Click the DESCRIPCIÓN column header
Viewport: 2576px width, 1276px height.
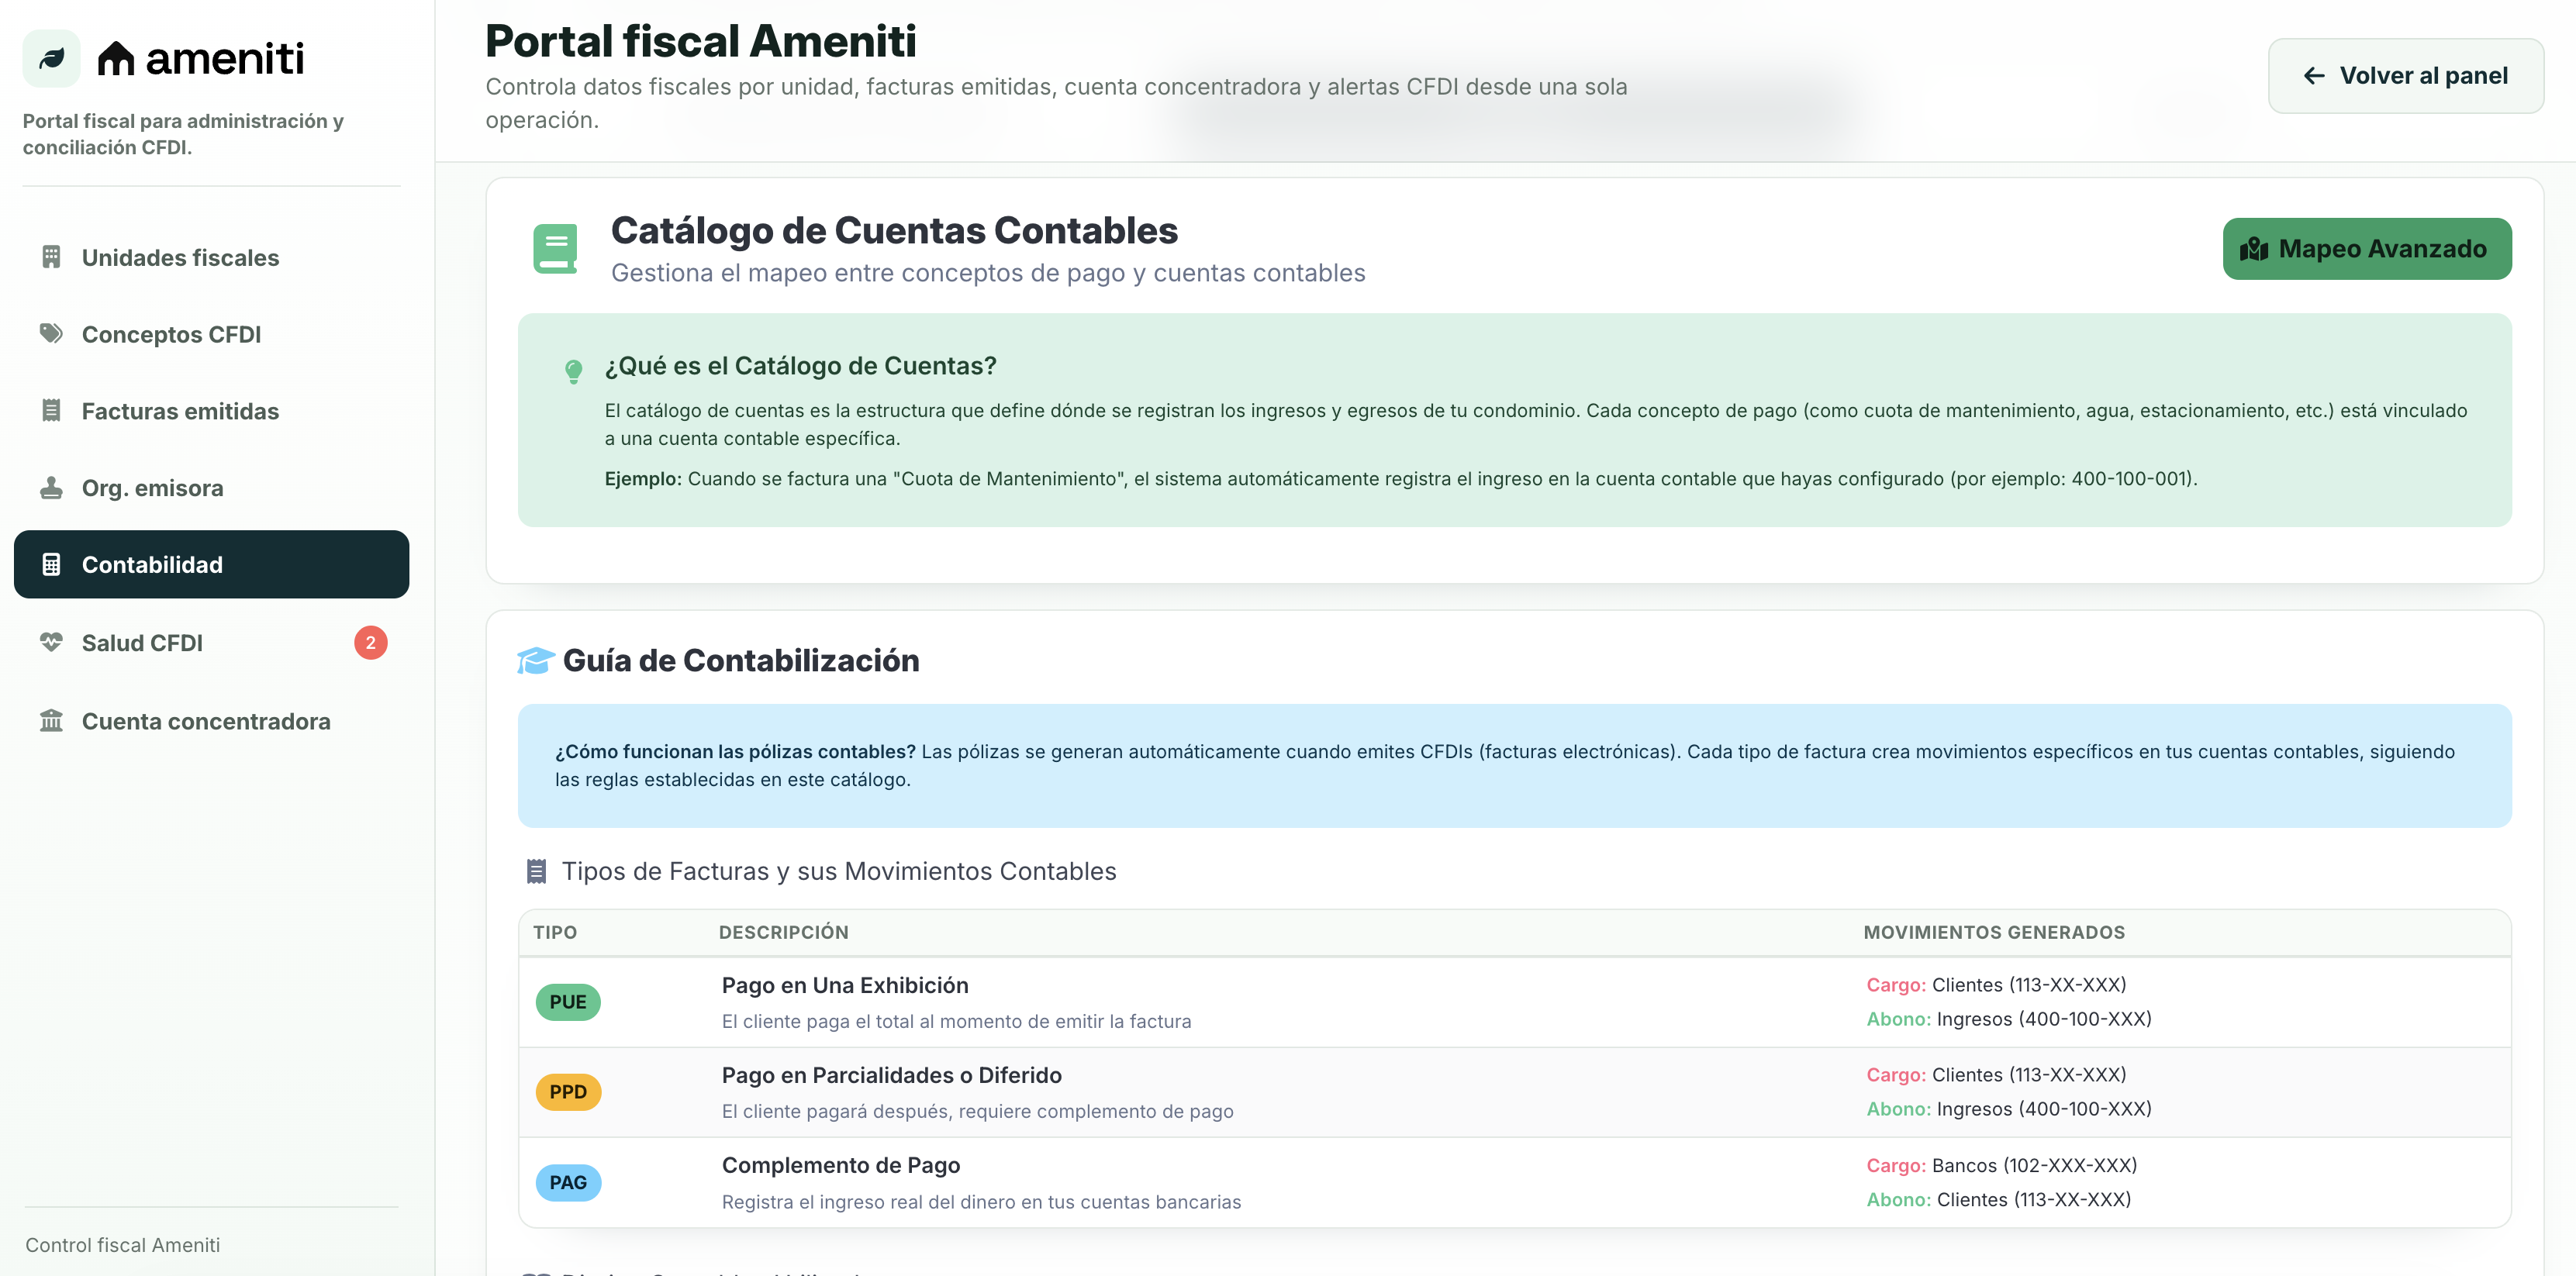pos(784,932)
